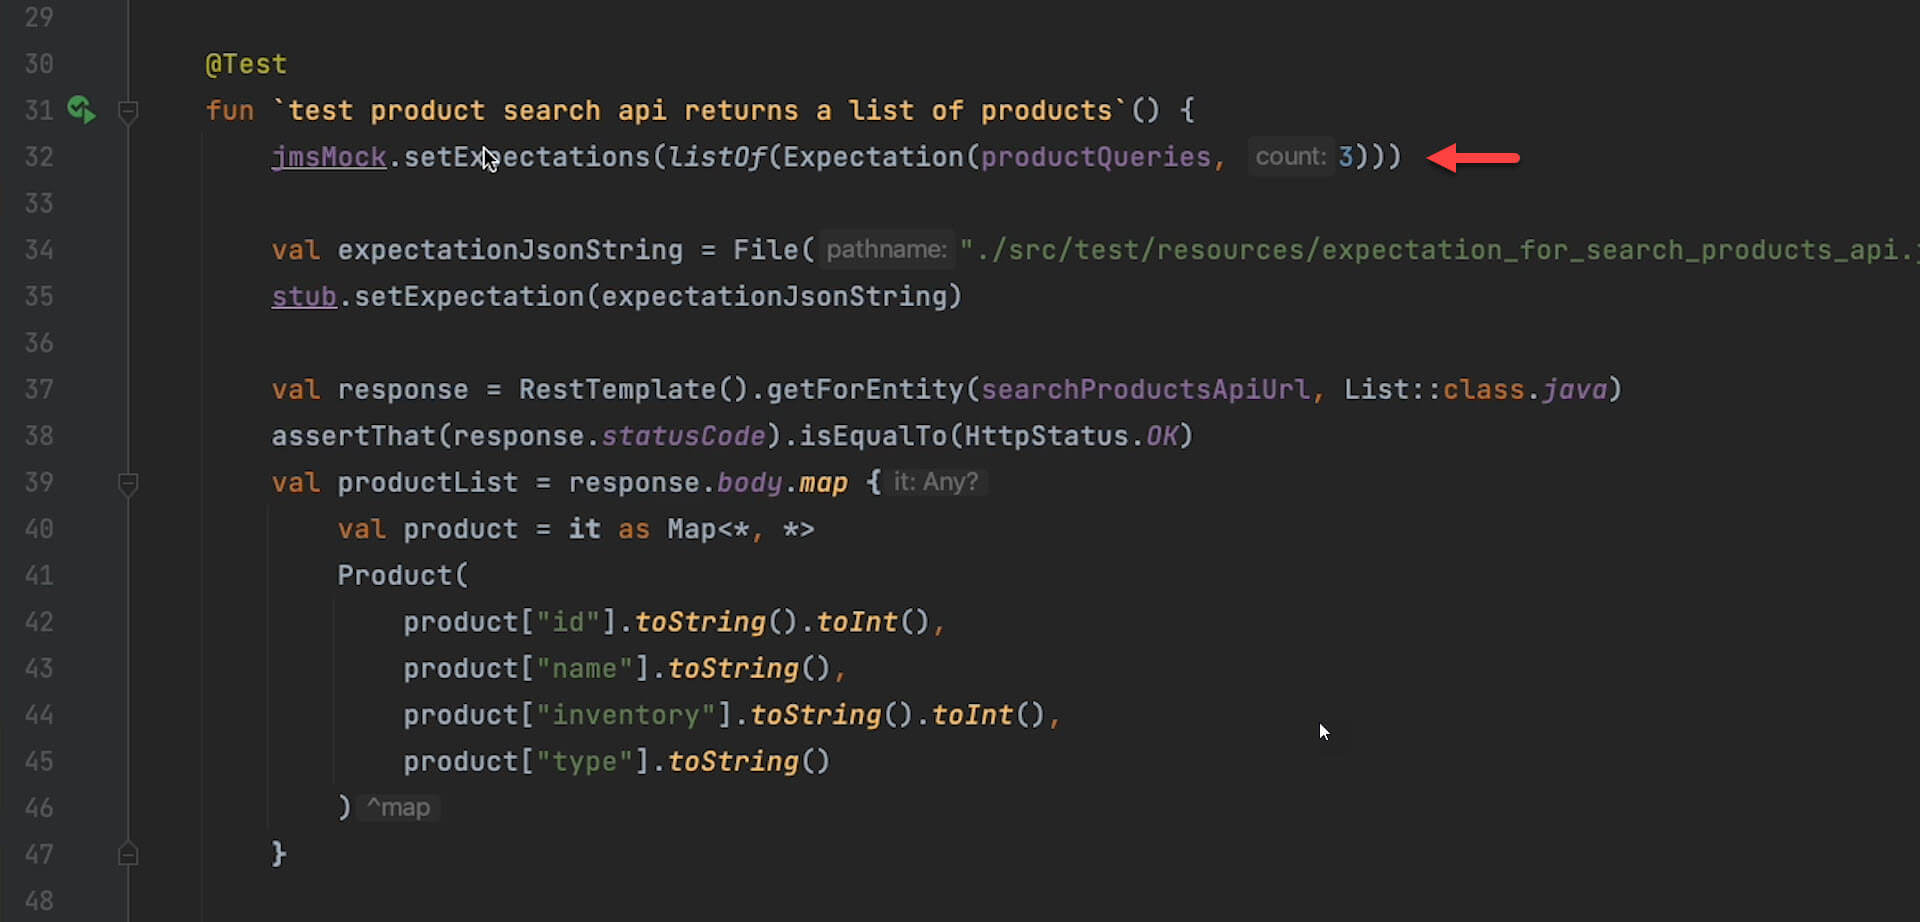Collapse the test function at line 31
Screen dimensions: 1920x922
[128, 111]
